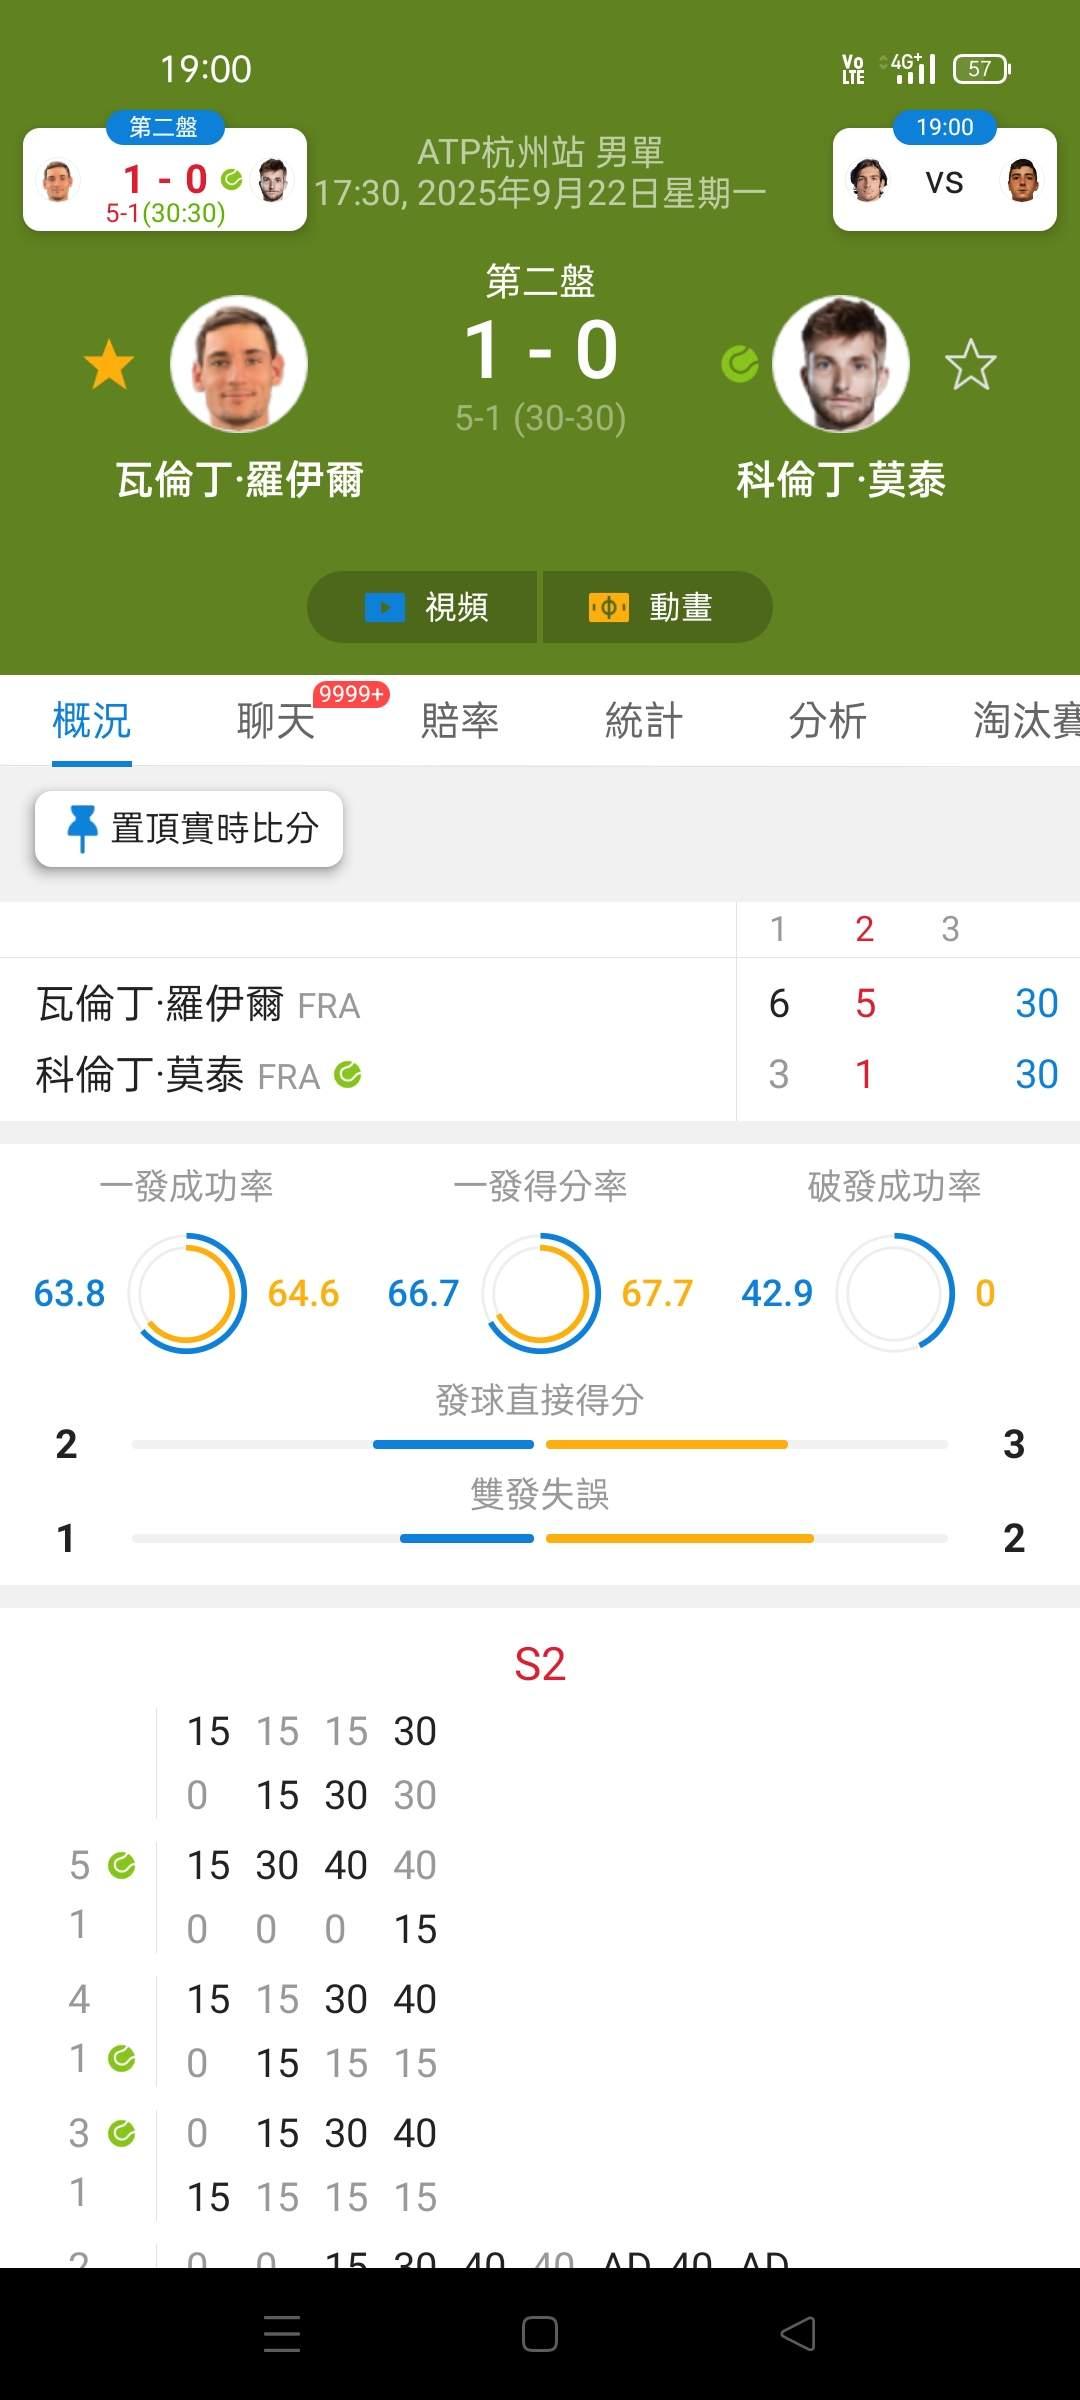Tap the 一發成功率 circular gauge
The image size is (1080, 2400).
coord(187,1293)
